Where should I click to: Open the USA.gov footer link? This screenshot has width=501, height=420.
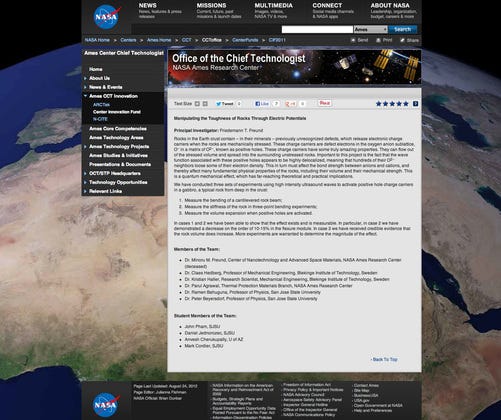[361, 400]
